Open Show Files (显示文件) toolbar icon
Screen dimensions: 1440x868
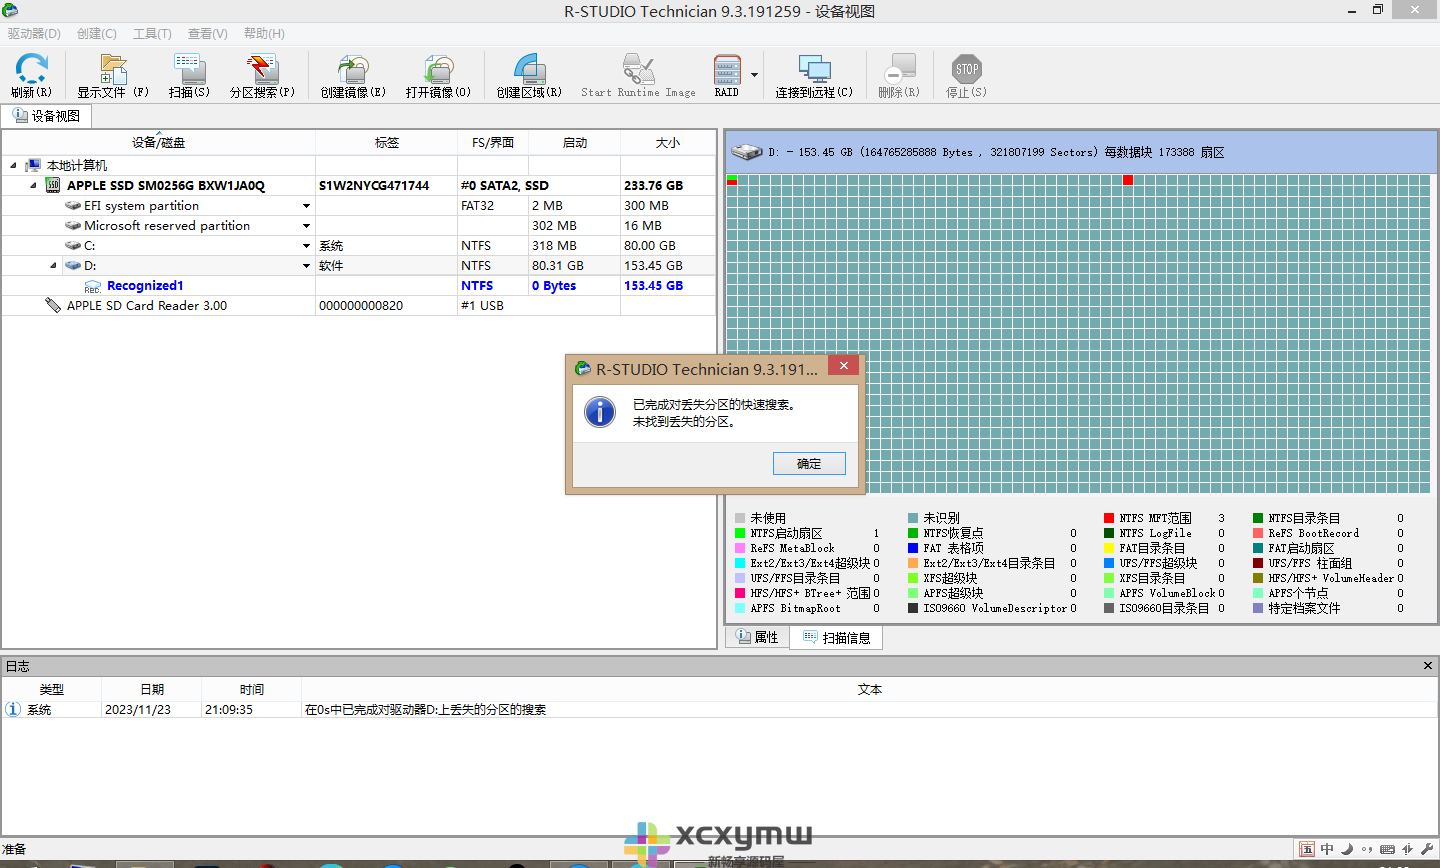(113, 76)
